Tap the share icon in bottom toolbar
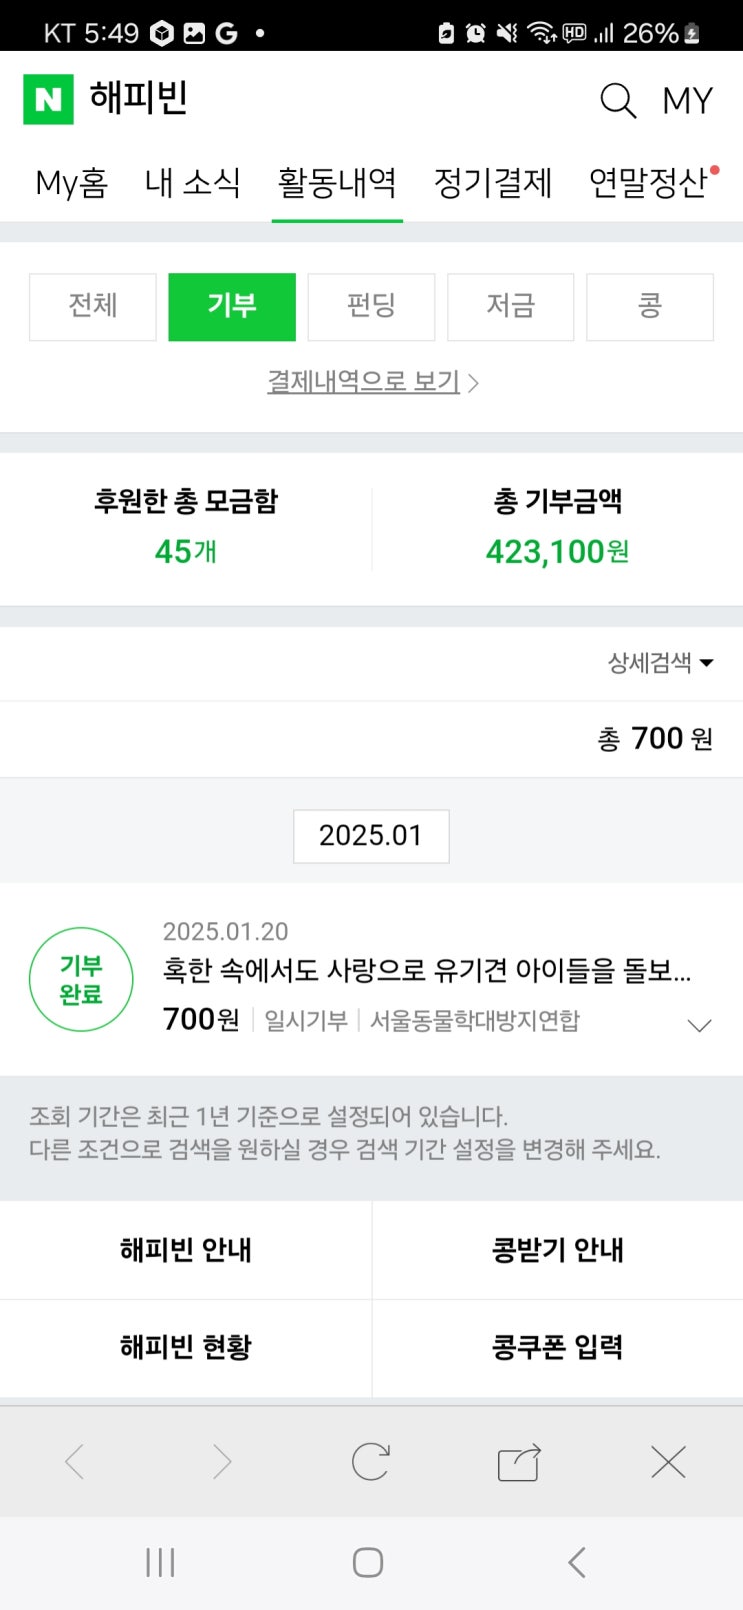 (519, 1463)
